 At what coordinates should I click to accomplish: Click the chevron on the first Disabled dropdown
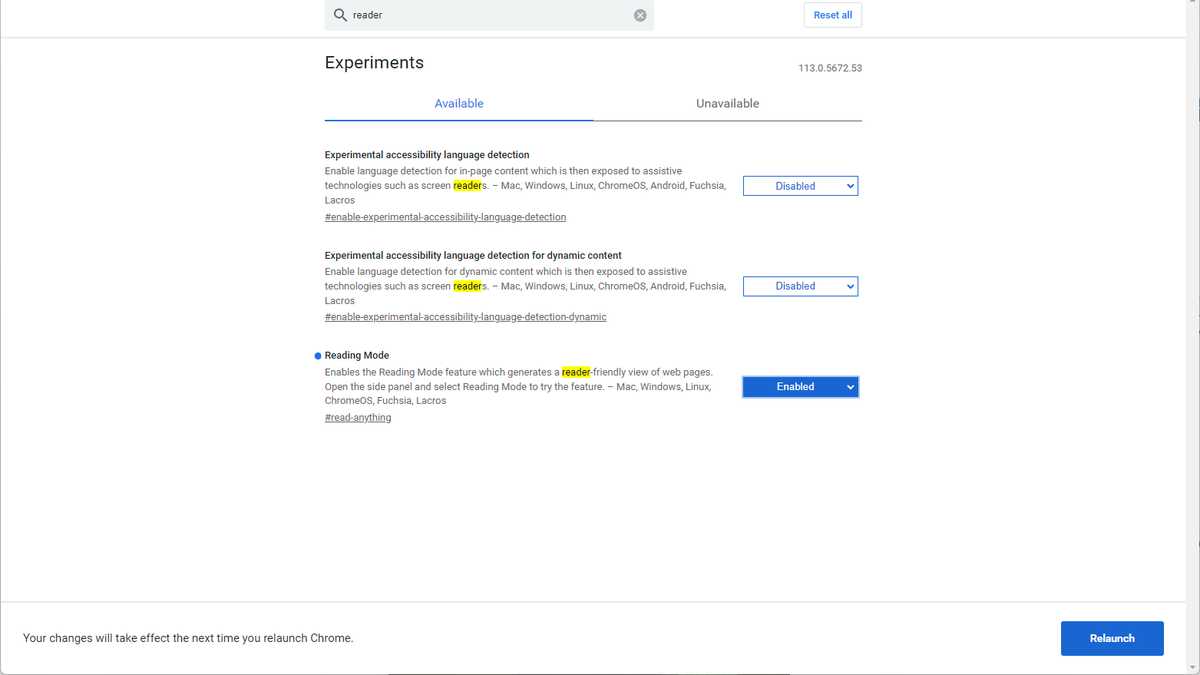coord(848,185)
